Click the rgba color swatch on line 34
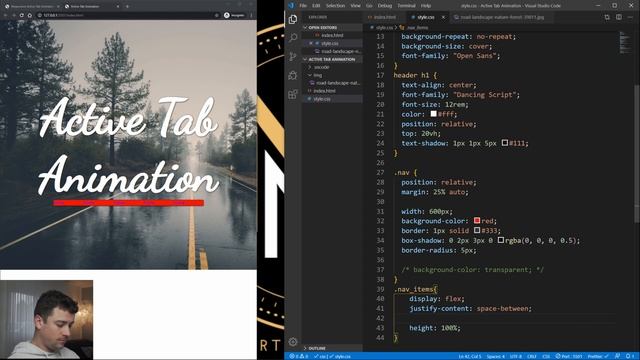Image resolution: width=640 pixels, height=360 pixels. (x=501, y=240)
